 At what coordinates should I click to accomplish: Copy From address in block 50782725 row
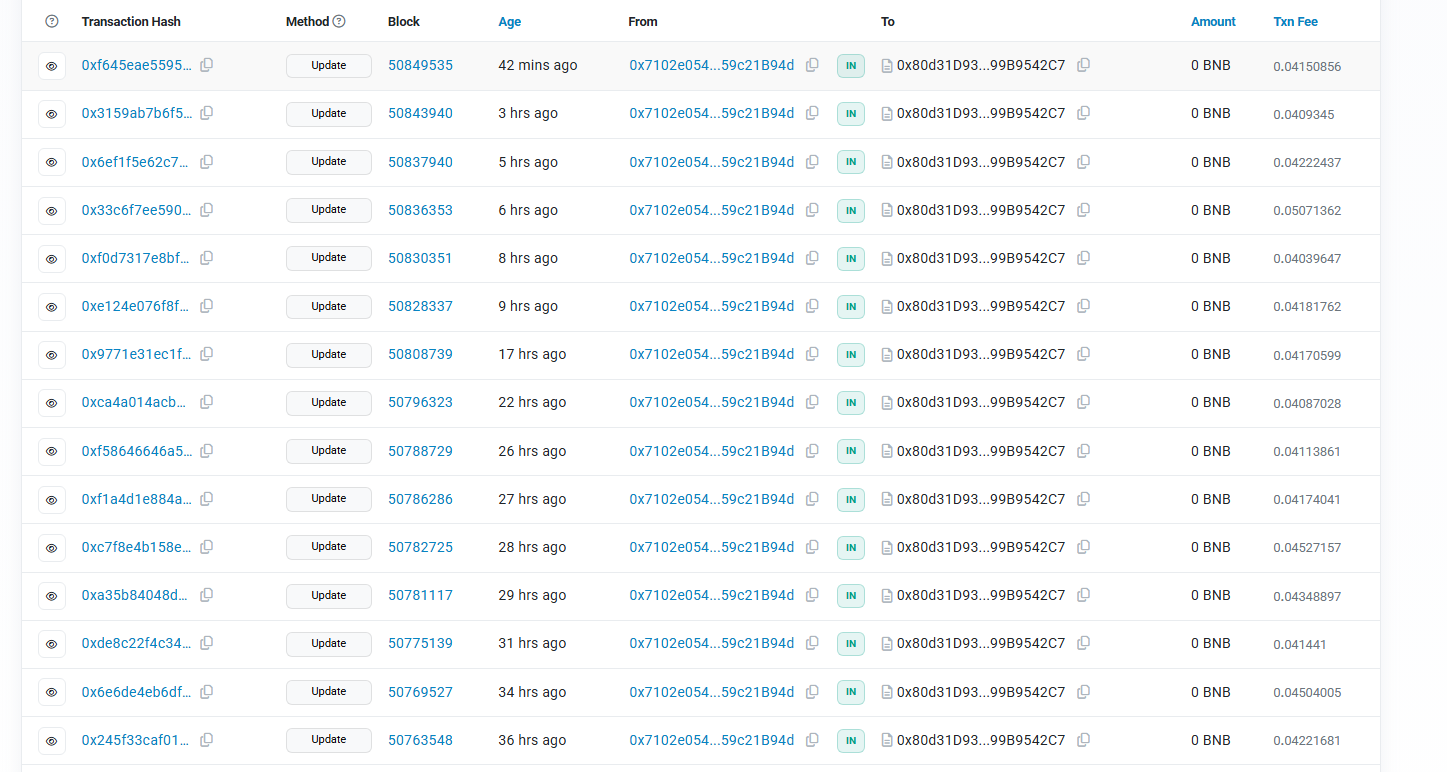tap(812, 547)
